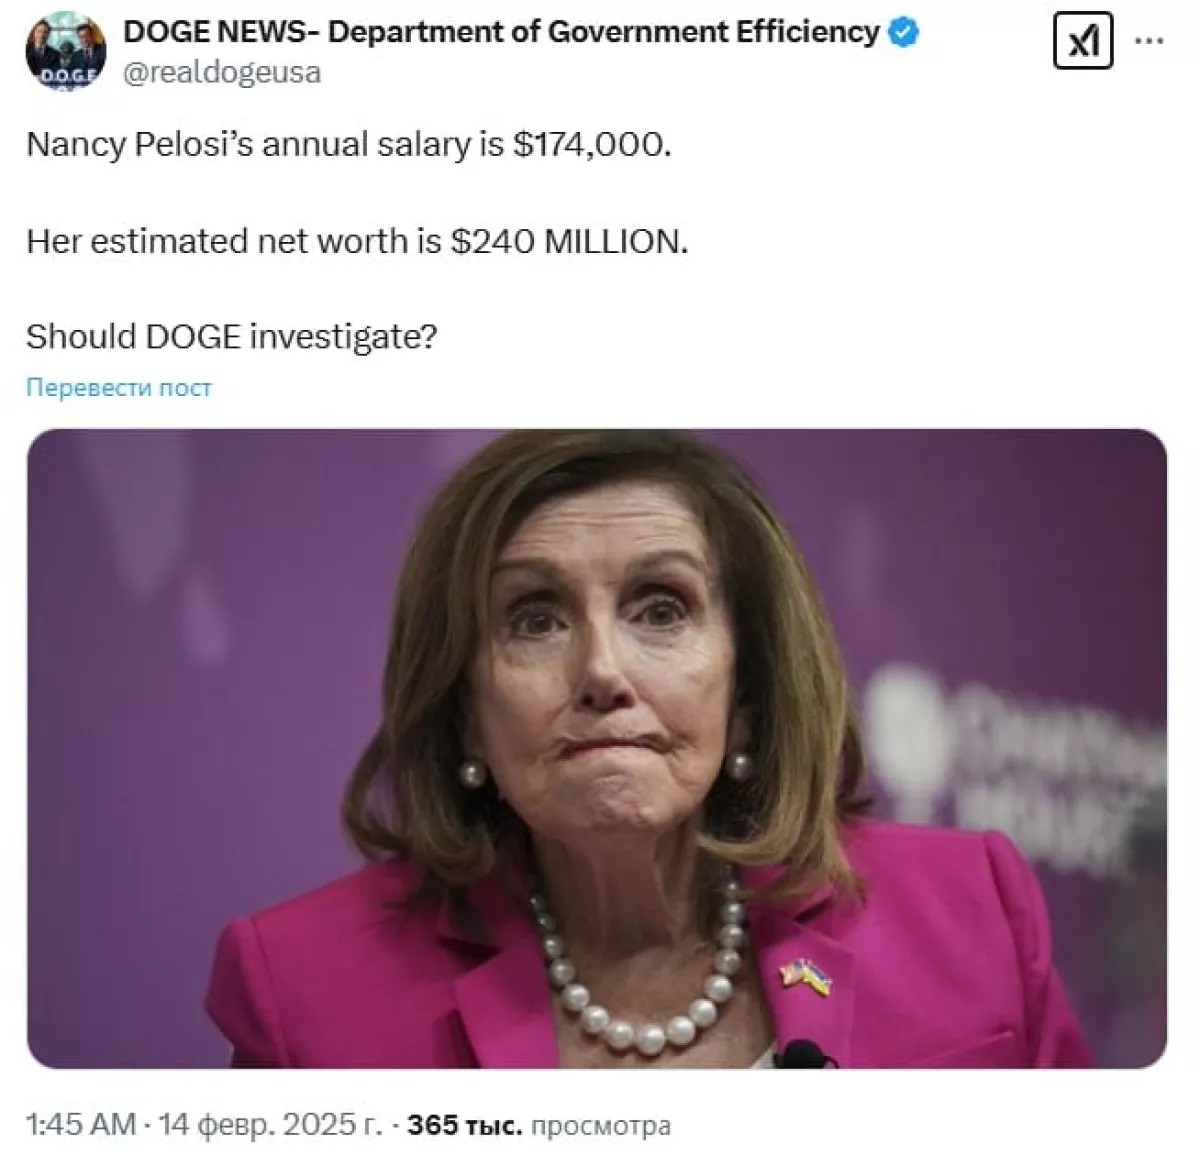Click the DOGE NEWS display name
Screen dimensions: 1200x1155
[501, 32]
